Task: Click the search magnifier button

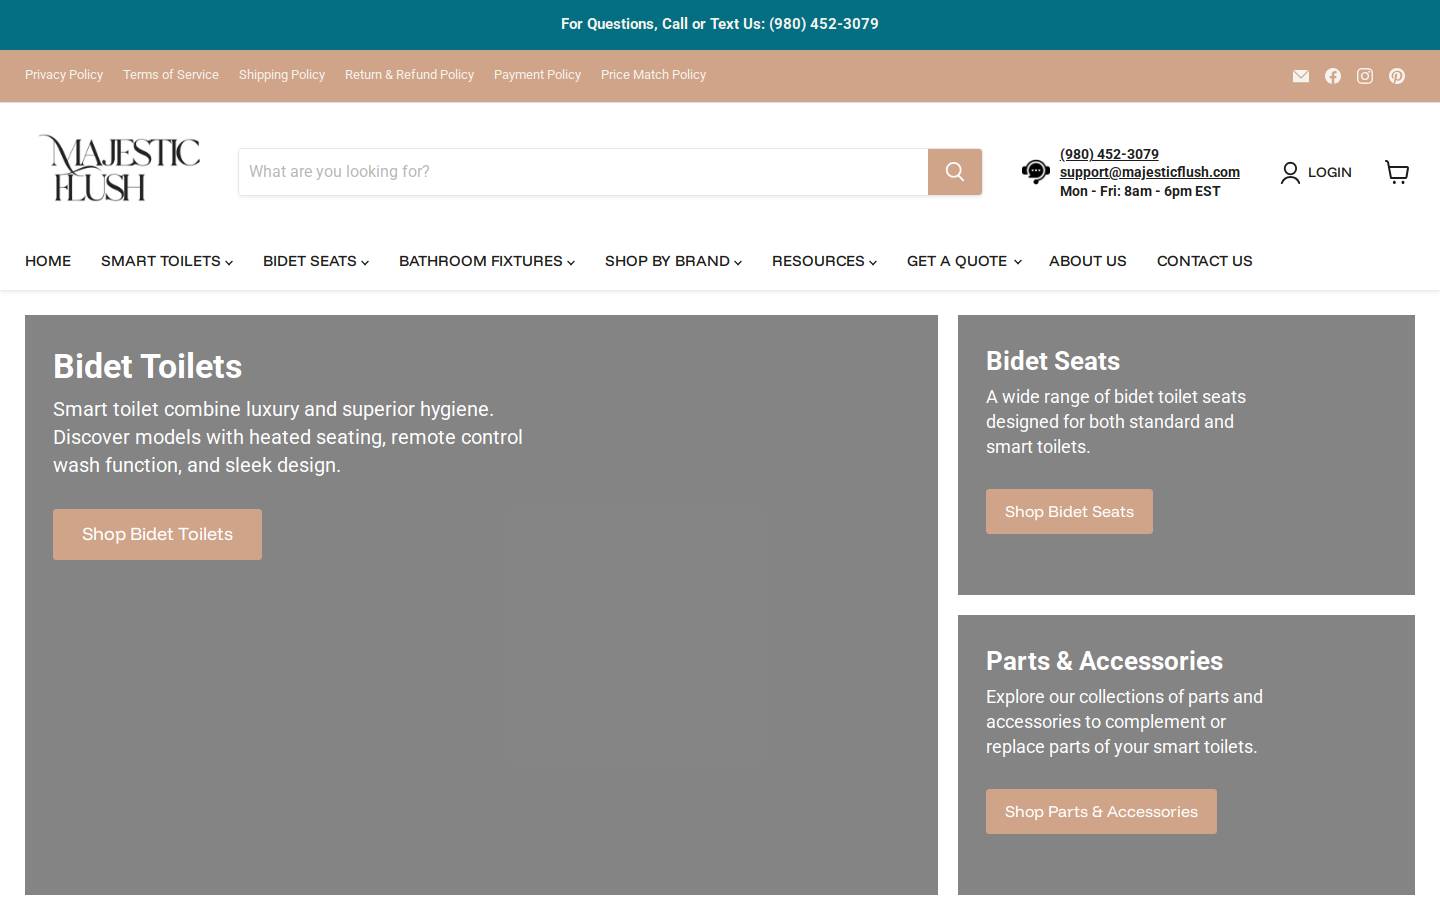Action: (955, 172)
